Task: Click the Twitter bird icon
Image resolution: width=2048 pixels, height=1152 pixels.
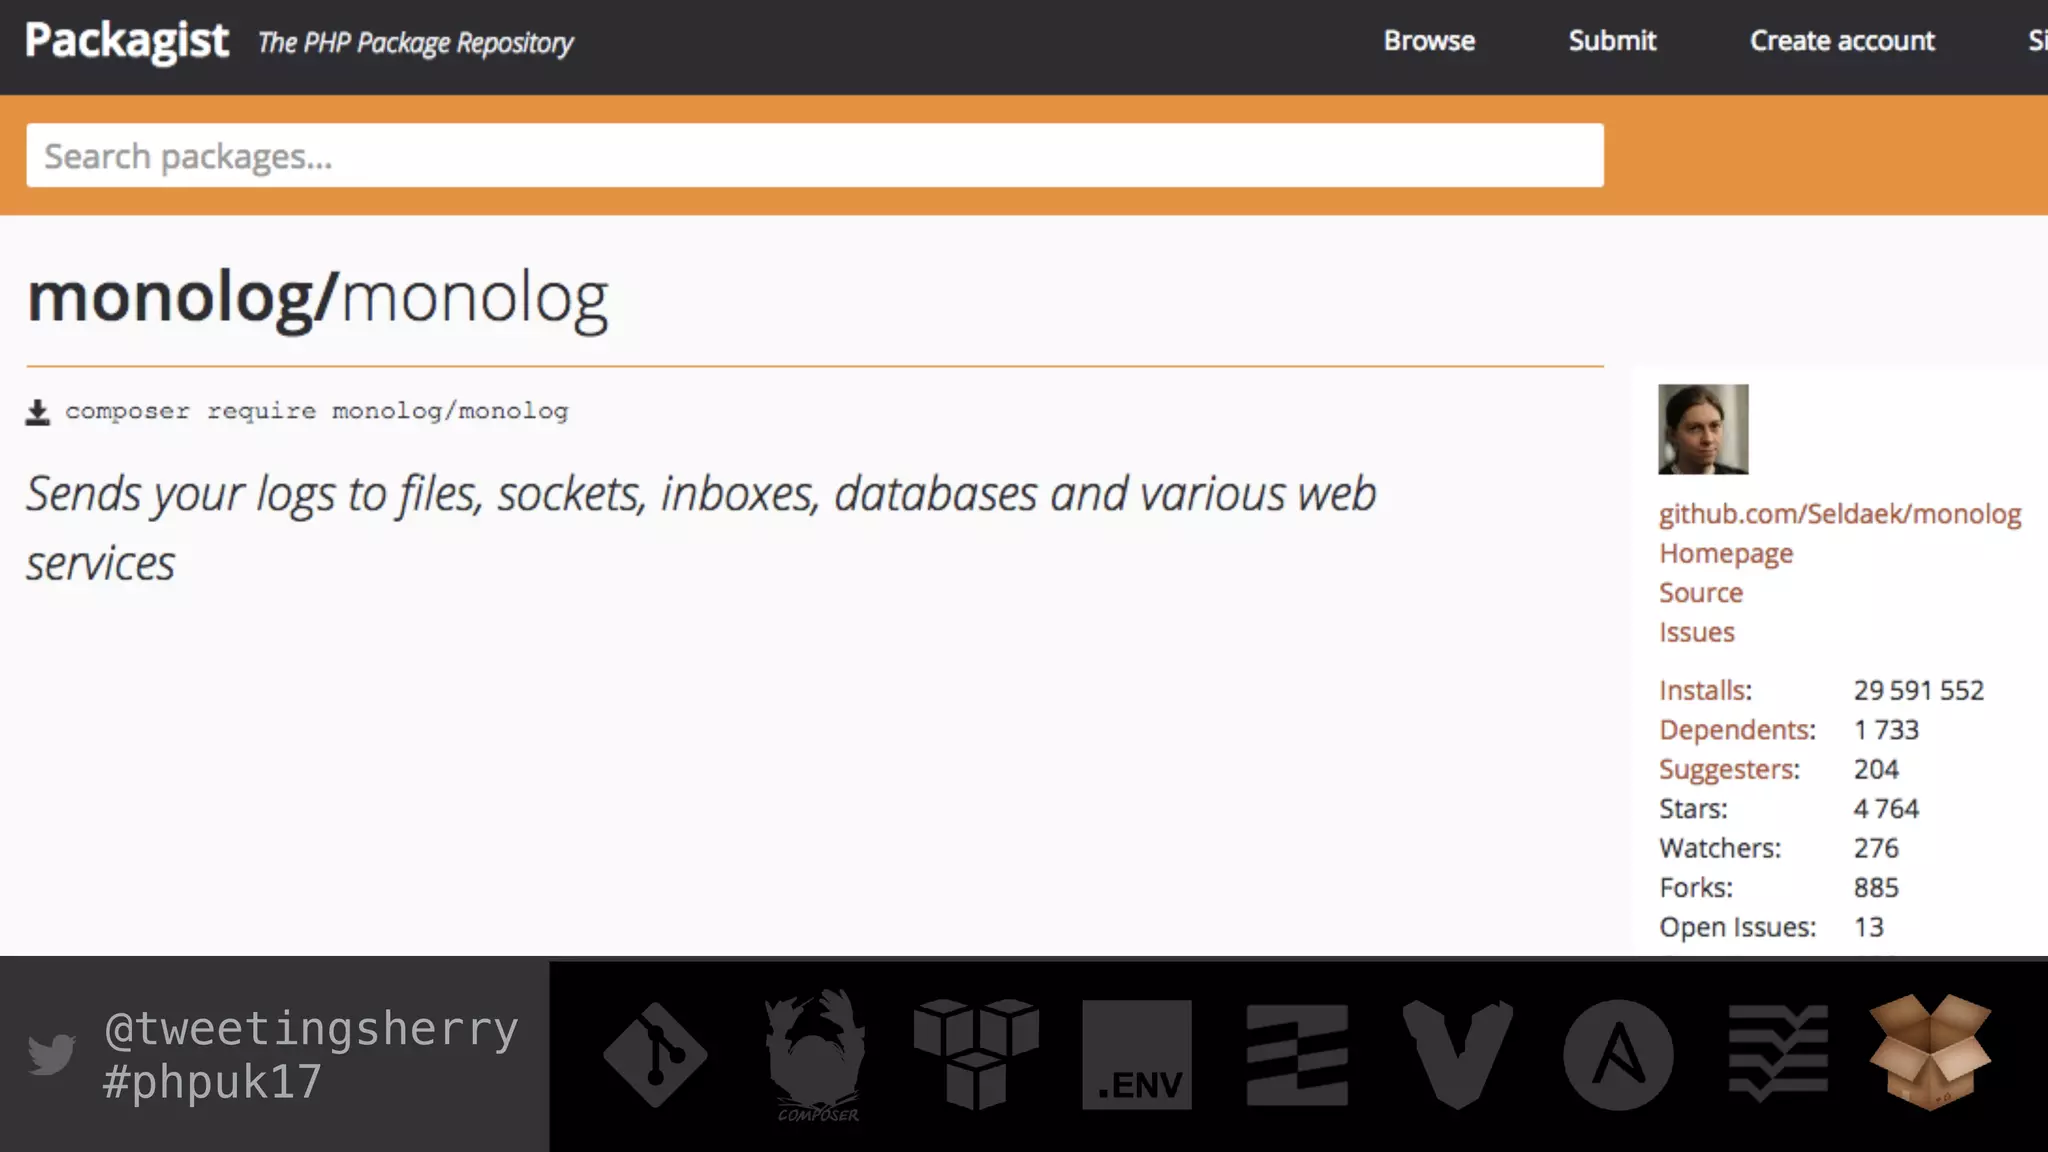Action: 52,1054
